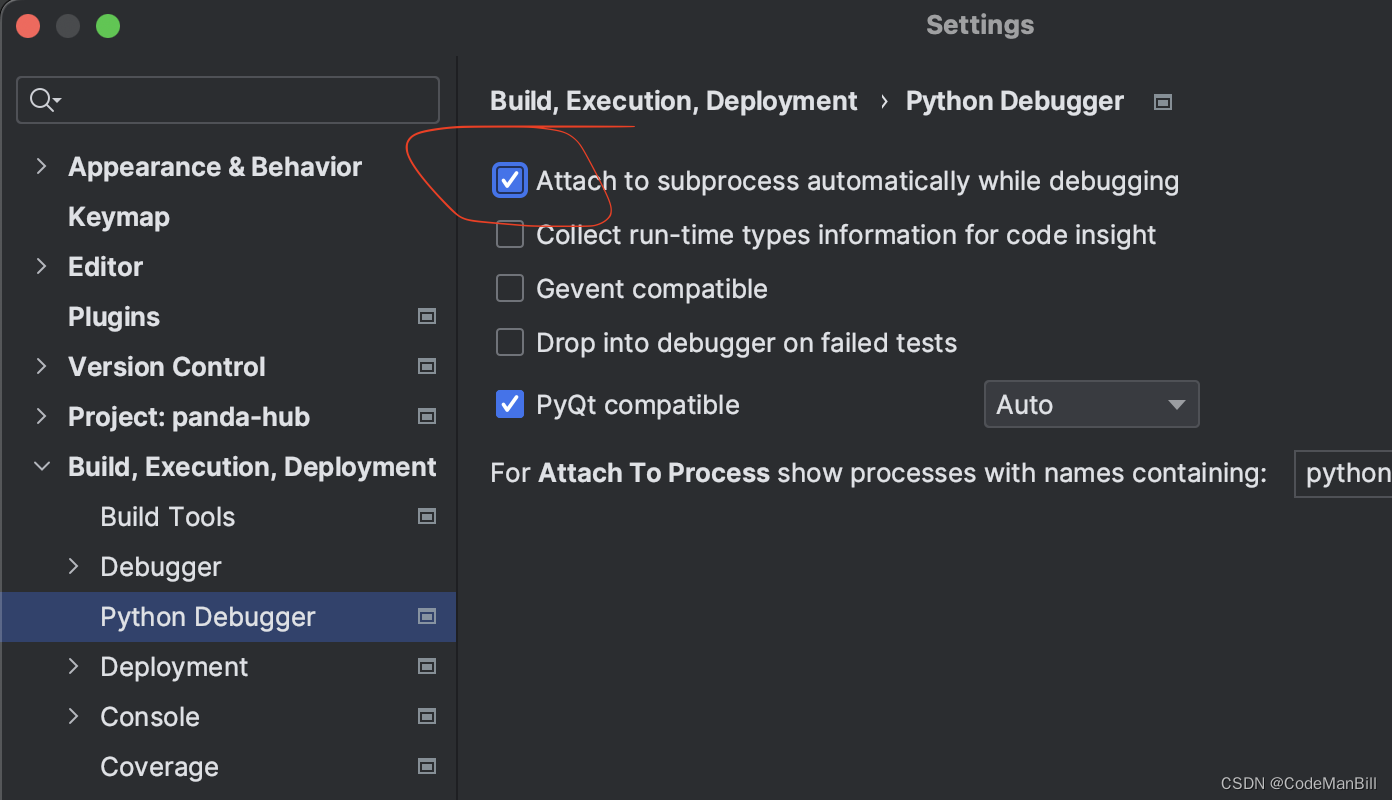Uncheck the PyQt compatible checkbox

(x=510, y=405)
